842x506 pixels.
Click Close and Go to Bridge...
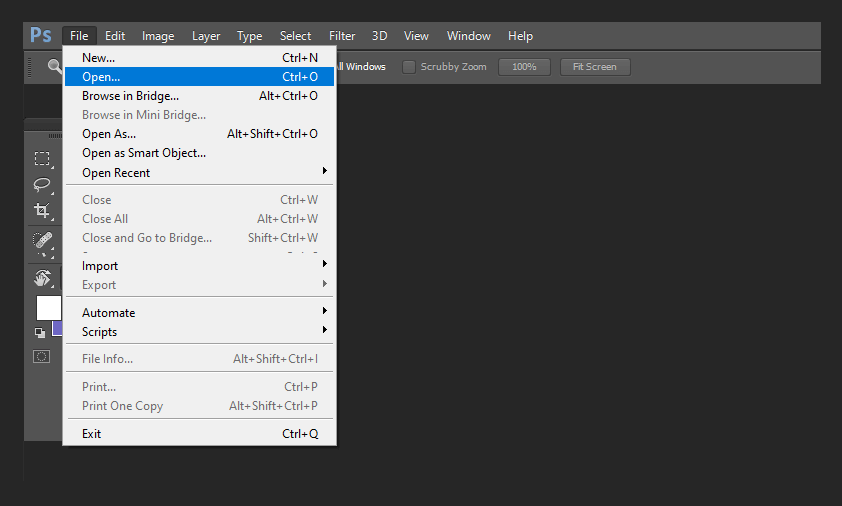(x=199, y=238)
